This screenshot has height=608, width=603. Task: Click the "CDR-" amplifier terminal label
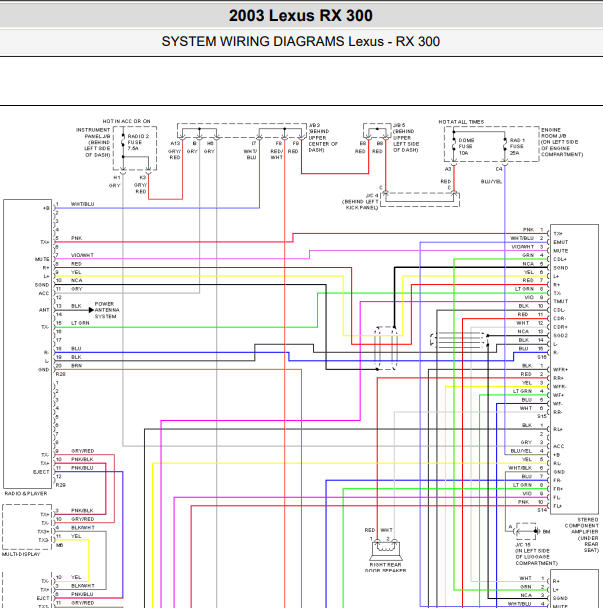[x=560, y=318]
